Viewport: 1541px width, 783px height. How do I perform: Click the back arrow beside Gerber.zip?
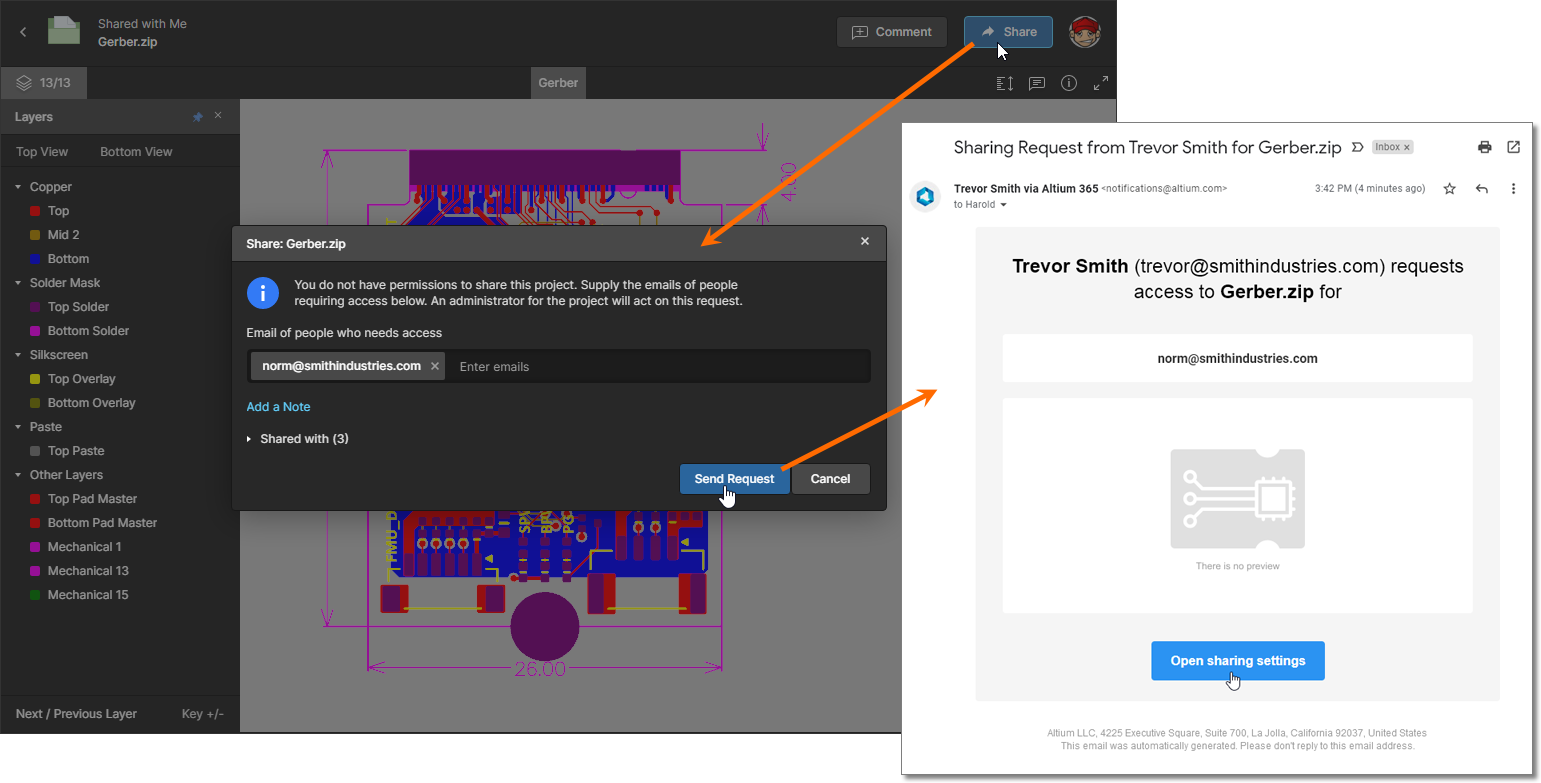23,32
